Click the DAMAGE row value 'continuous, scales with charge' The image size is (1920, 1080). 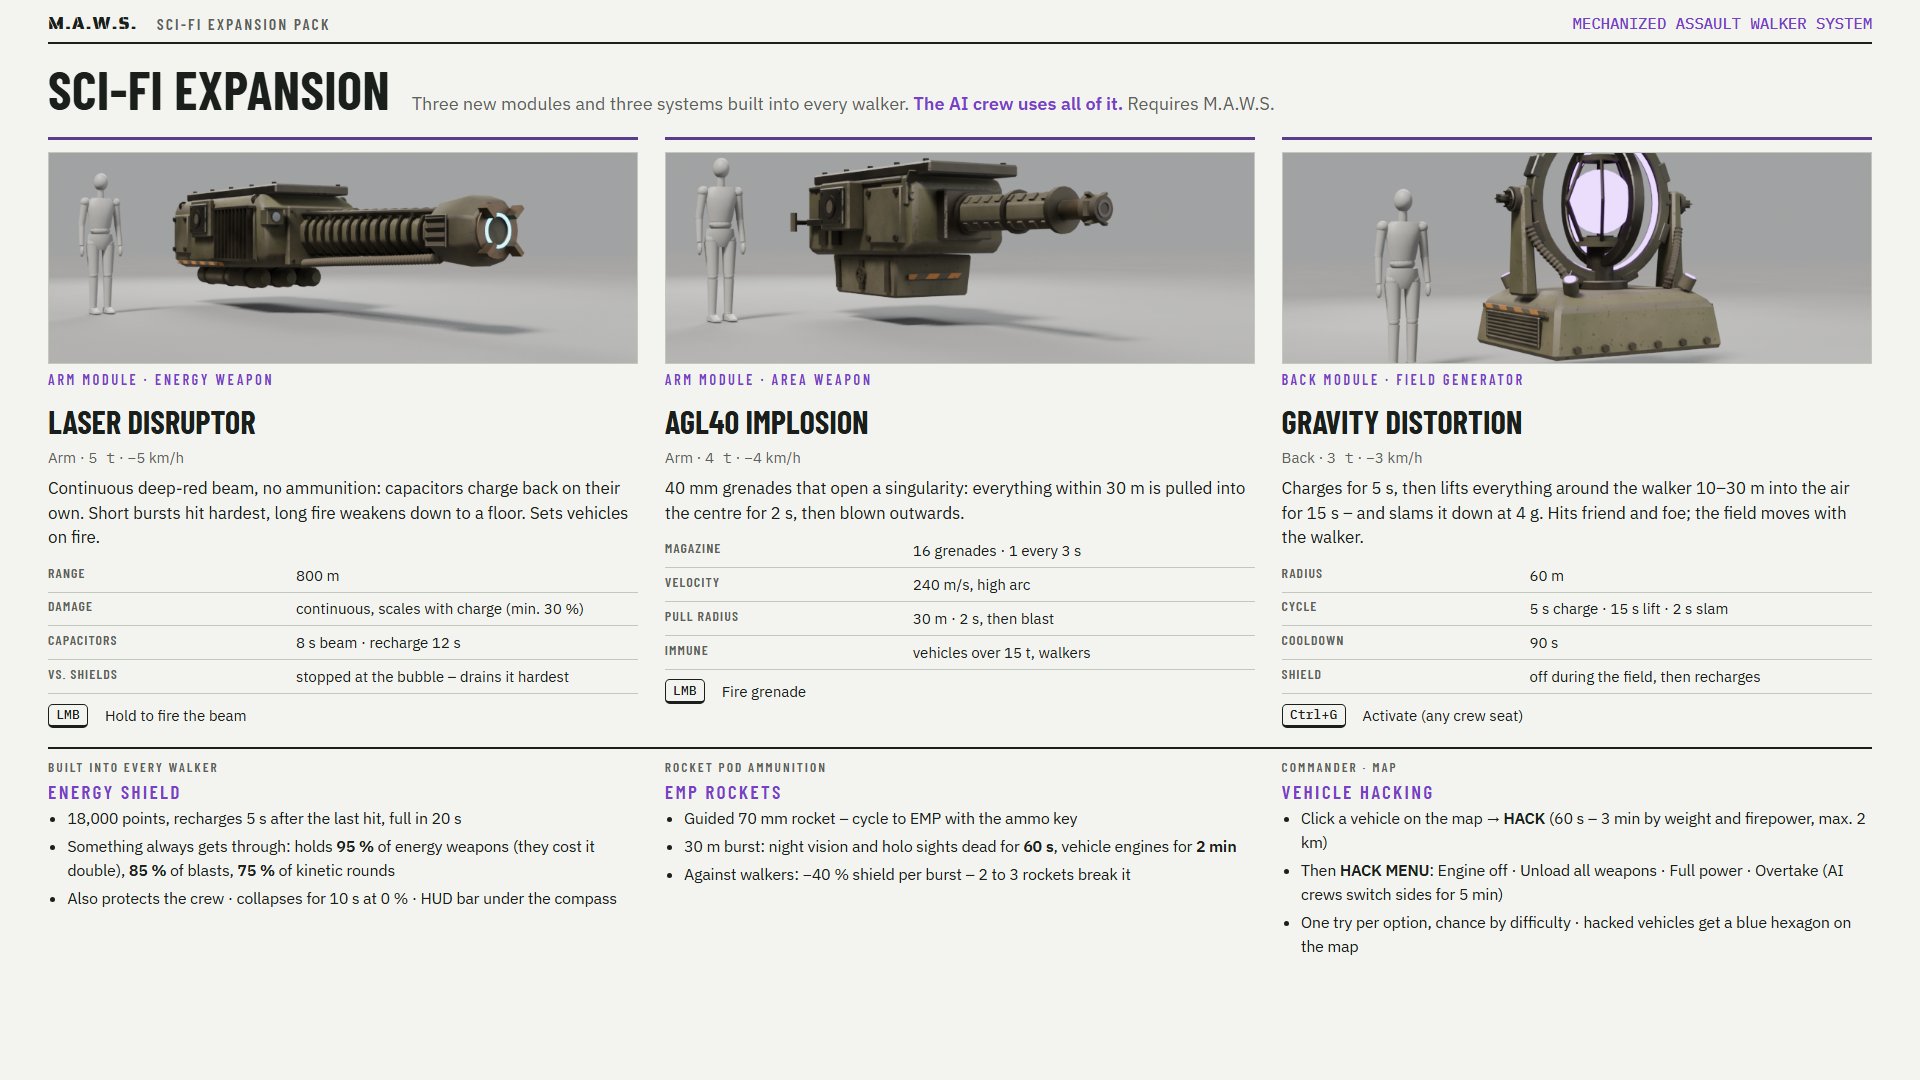point(439,609)
